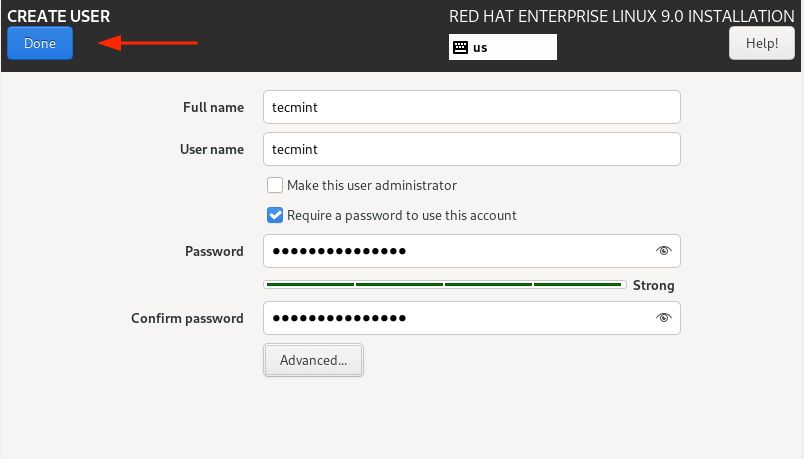Click the "Strong" strength label
804x459 pixels.
point(653,286)
